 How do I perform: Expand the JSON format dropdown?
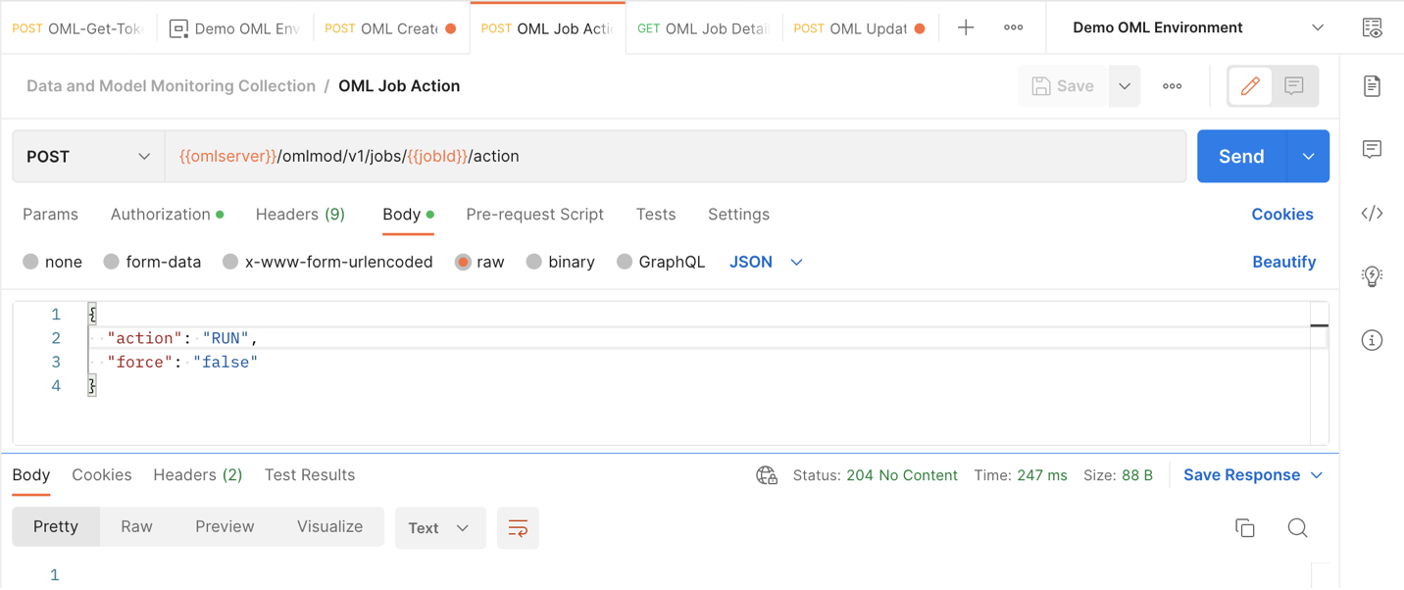766,262
